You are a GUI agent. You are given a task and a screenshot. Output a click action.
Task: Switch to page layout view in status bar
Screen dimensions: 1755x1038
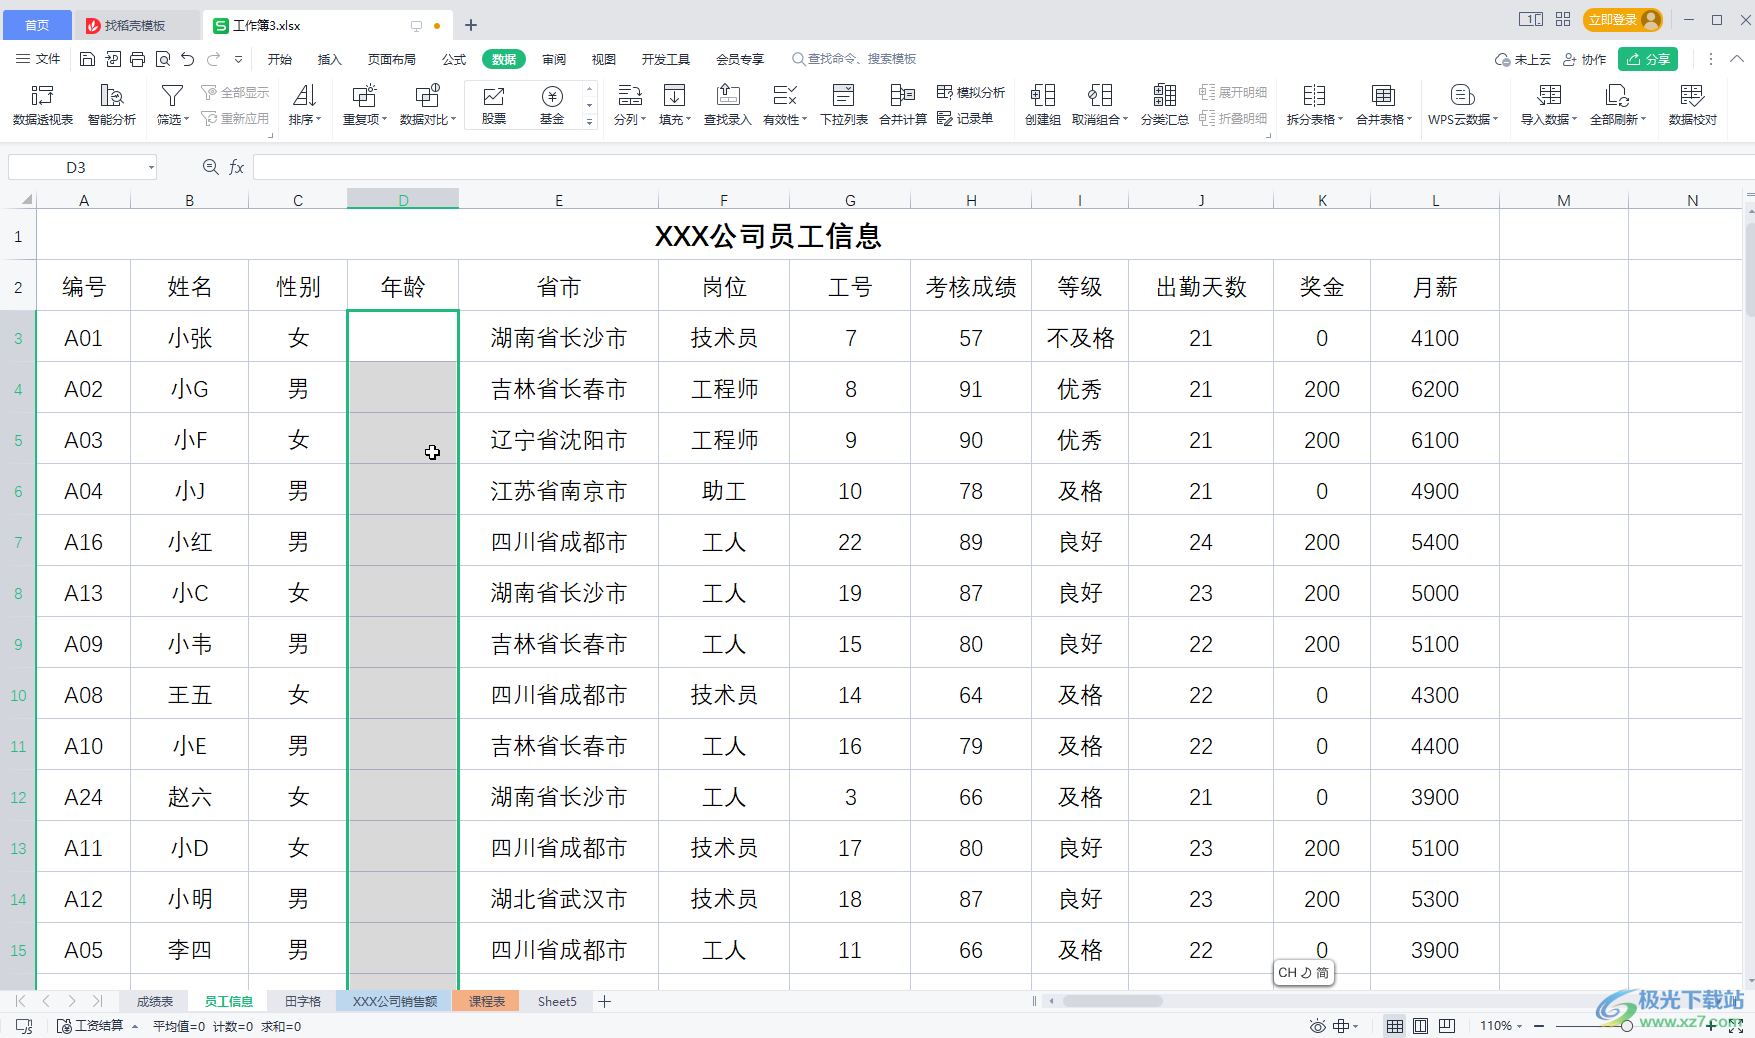1420,1026
